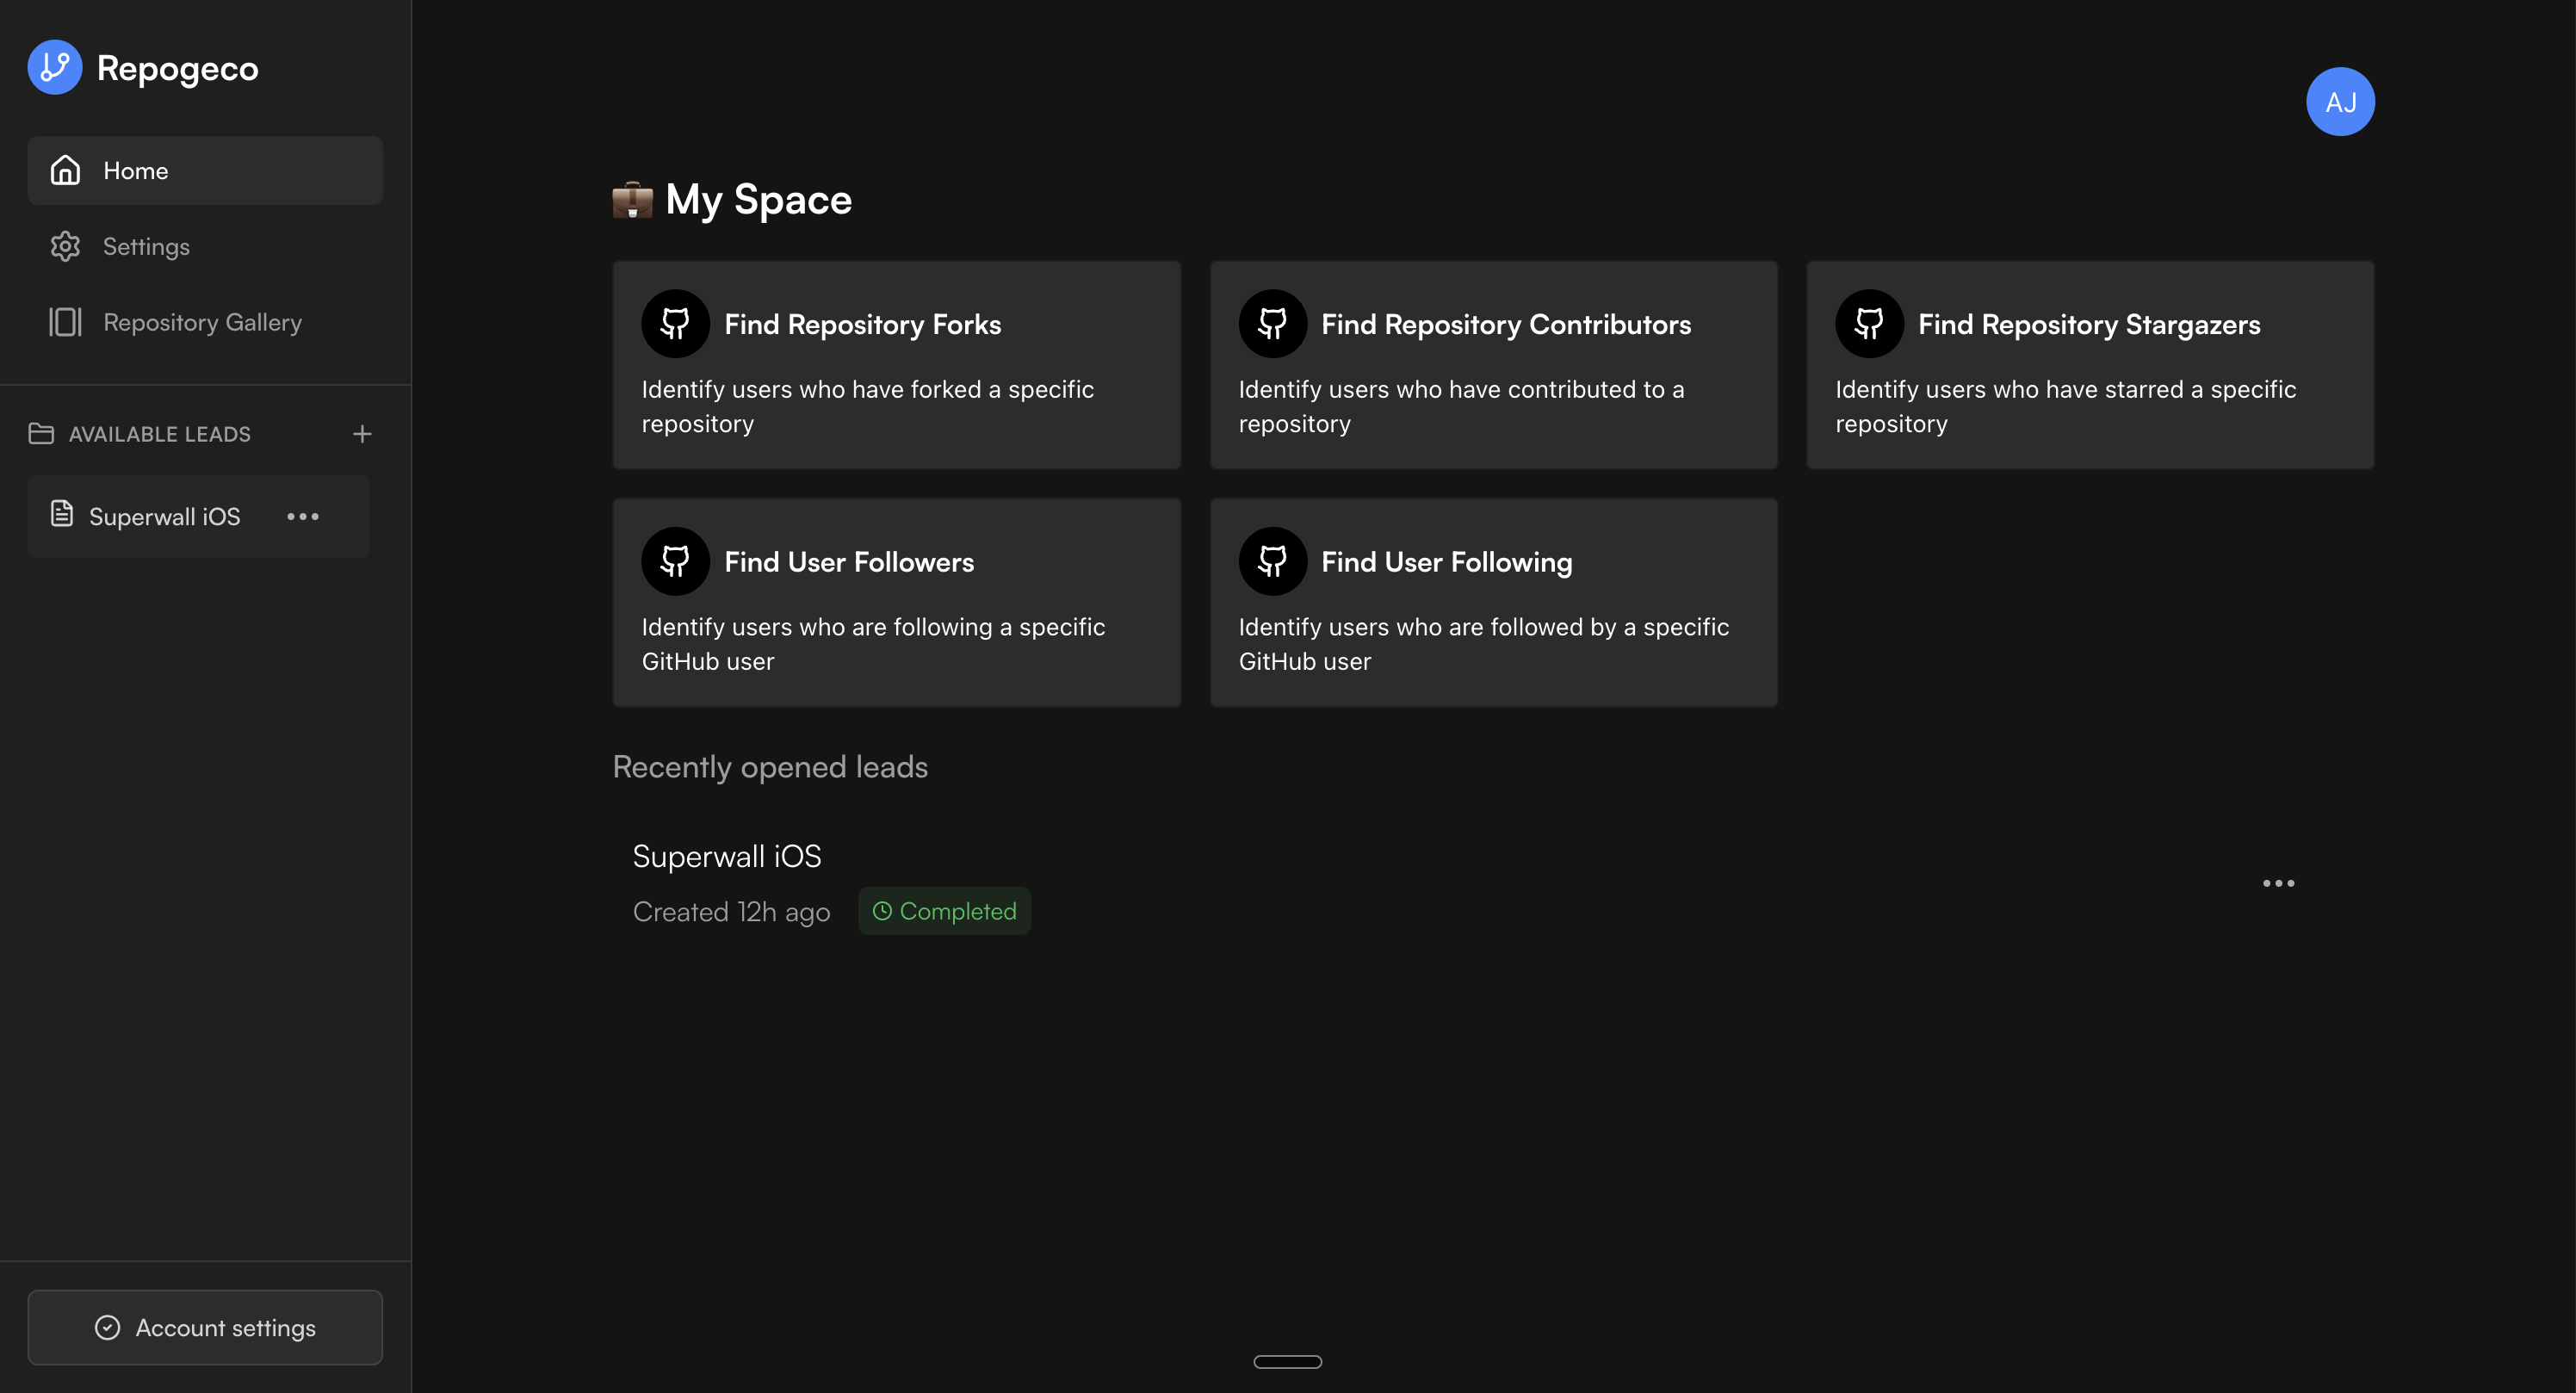
Task: Click the plus button to add a new lead
Action: click(x=362, y=434)
